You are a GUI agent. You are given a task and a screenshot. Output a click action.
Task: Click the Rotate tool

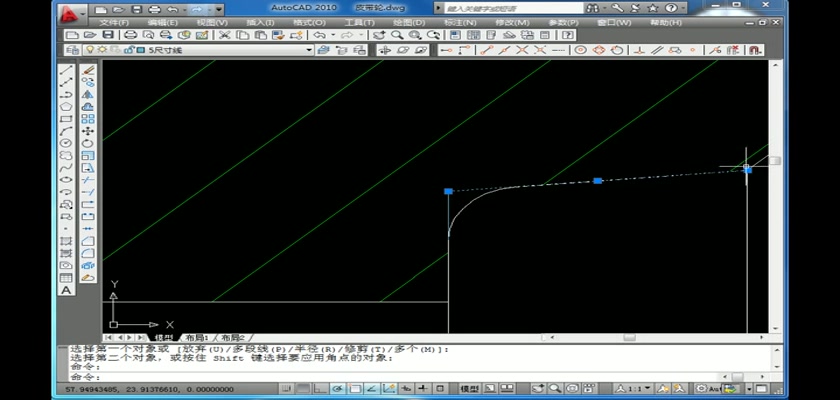tap(88, 143)
